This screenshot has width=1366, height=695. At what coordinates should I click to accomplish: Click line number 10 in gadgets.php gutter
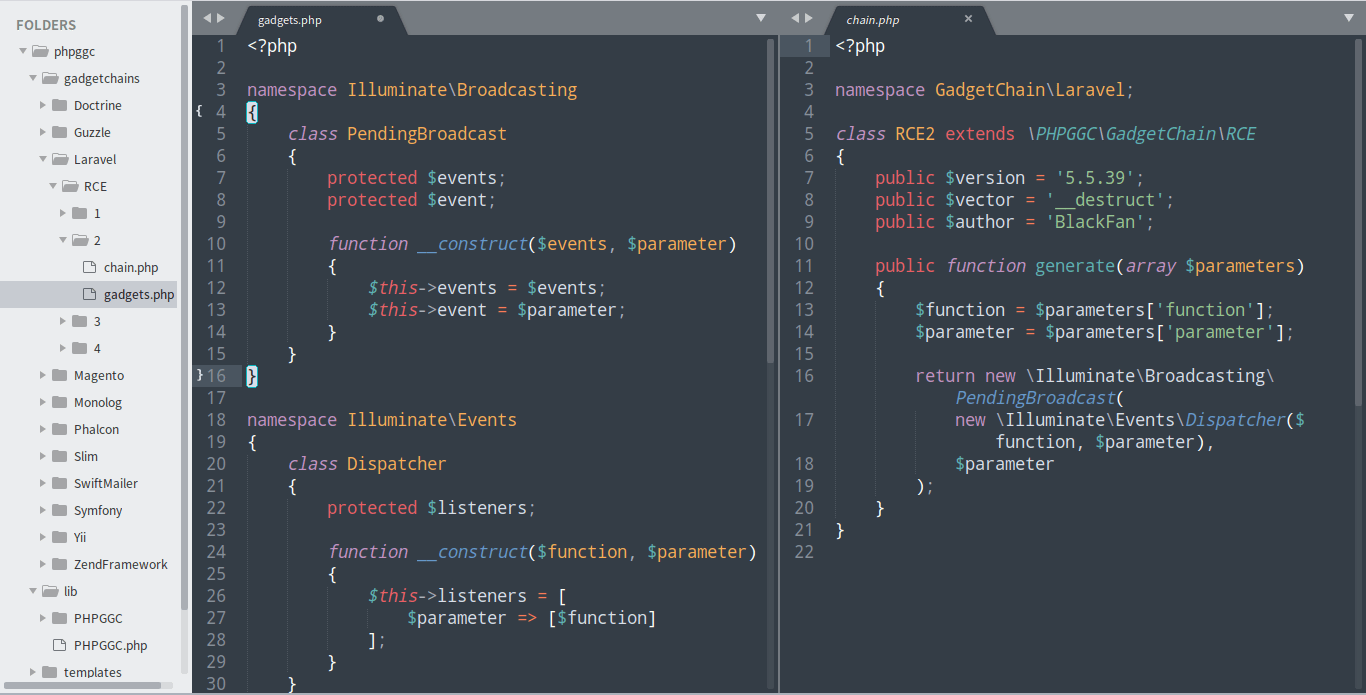pyautogui.click(x=216, y=243)
